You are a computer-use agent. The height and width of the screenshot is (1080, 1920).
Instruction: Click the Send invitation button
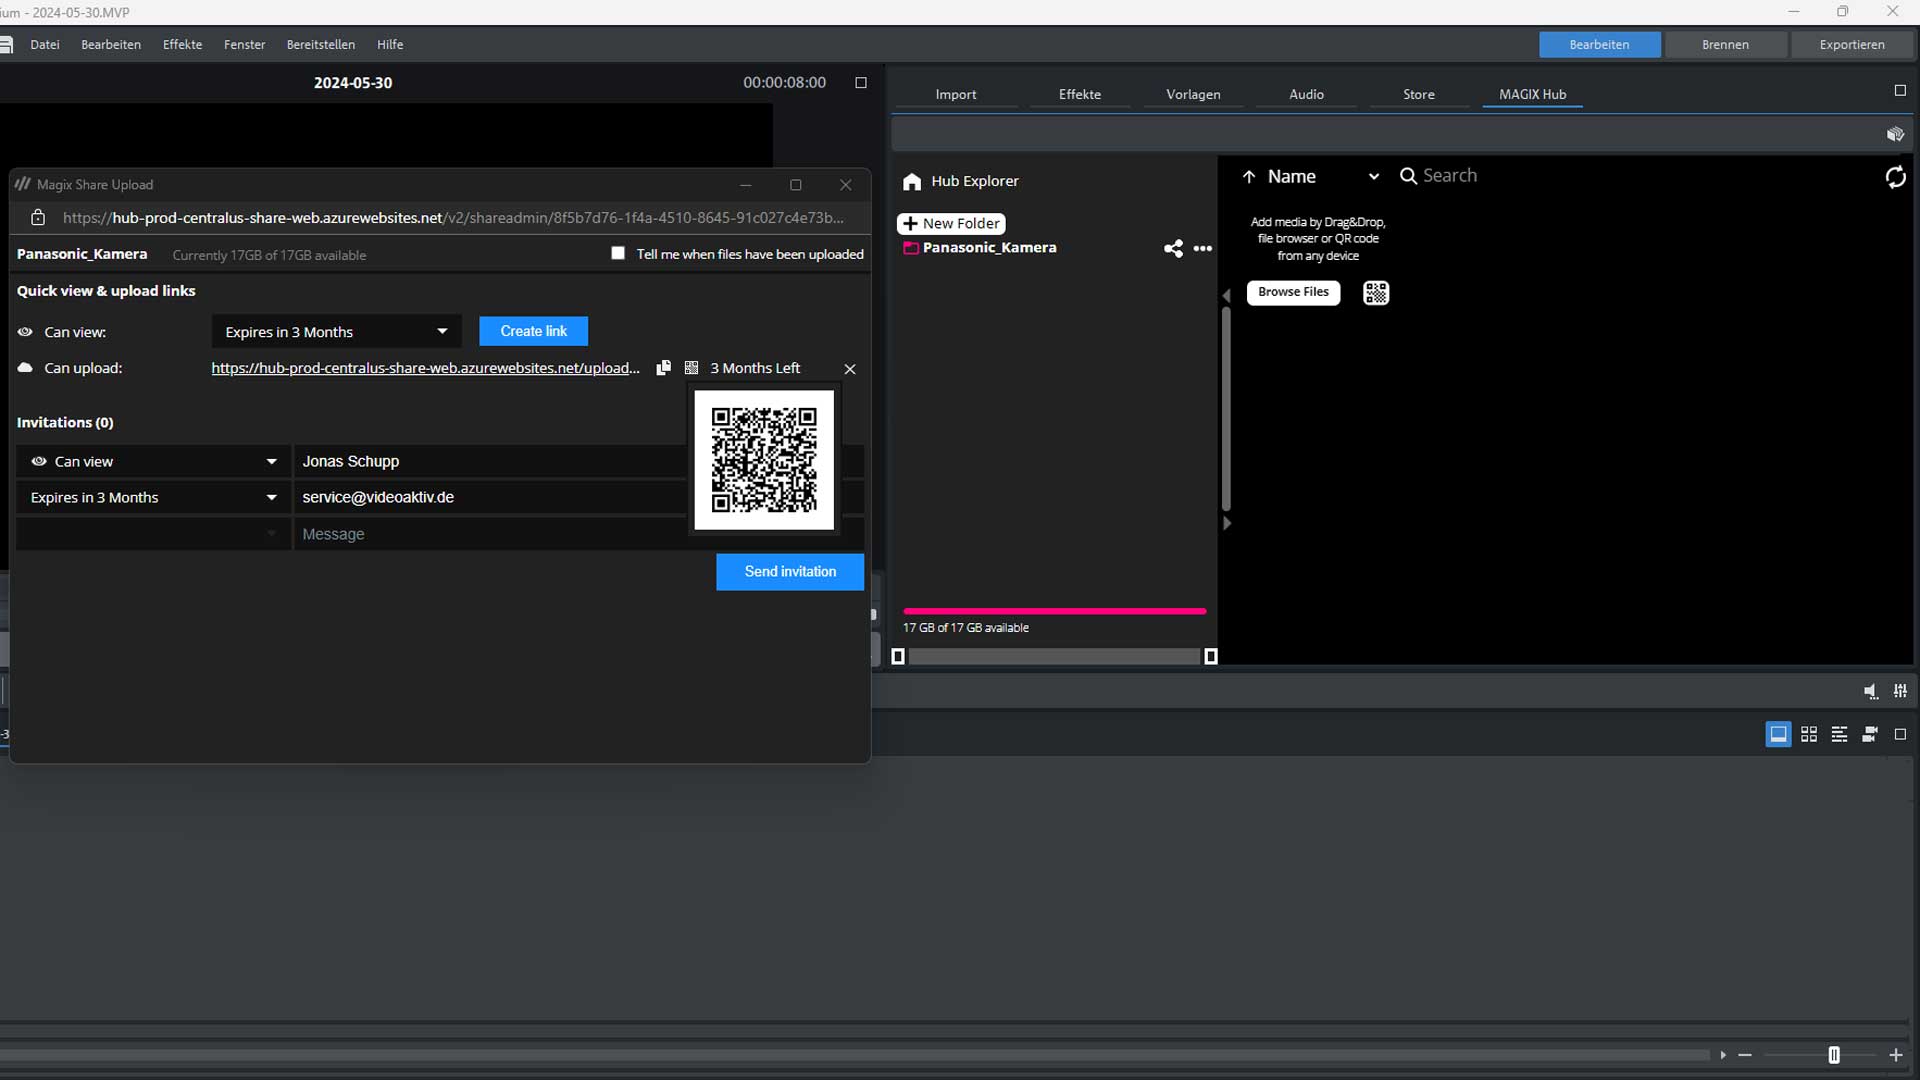click(x=790, y=572)
